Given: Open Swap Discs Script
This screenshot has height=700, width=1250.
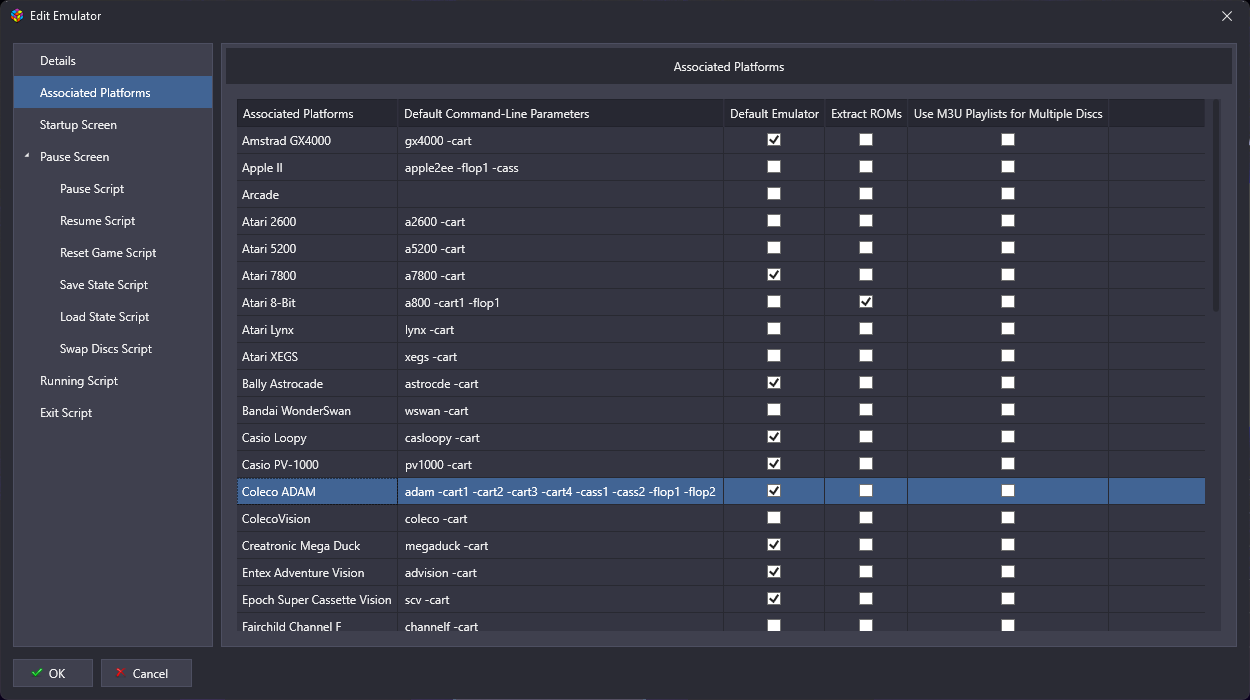Looking at the screenshot, I should (113, 349).
